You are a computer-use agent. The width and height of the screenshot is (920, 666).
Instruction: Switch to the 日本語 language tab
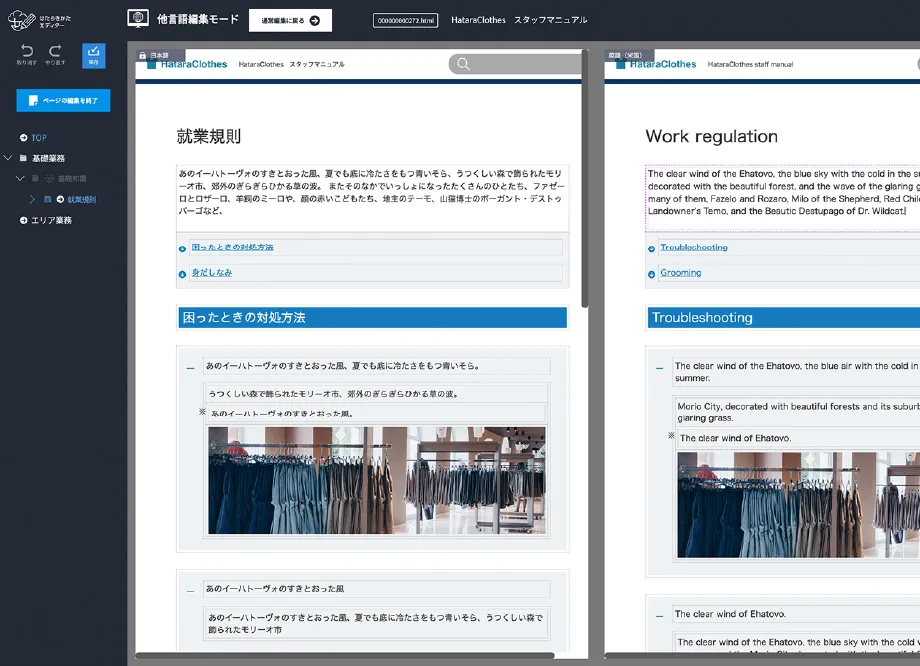[x=158, y=55]
